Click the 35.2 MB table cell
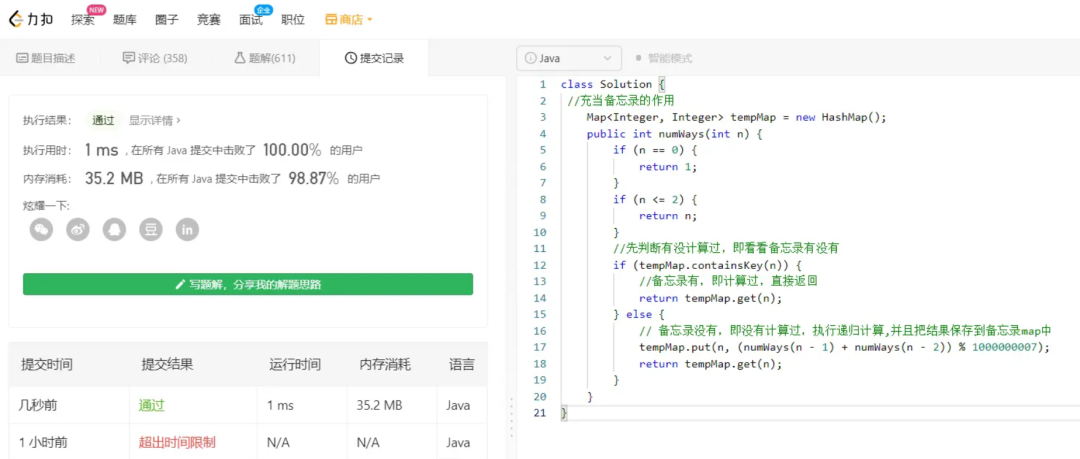Screen dimensions: 1080x459 point(380,406)
